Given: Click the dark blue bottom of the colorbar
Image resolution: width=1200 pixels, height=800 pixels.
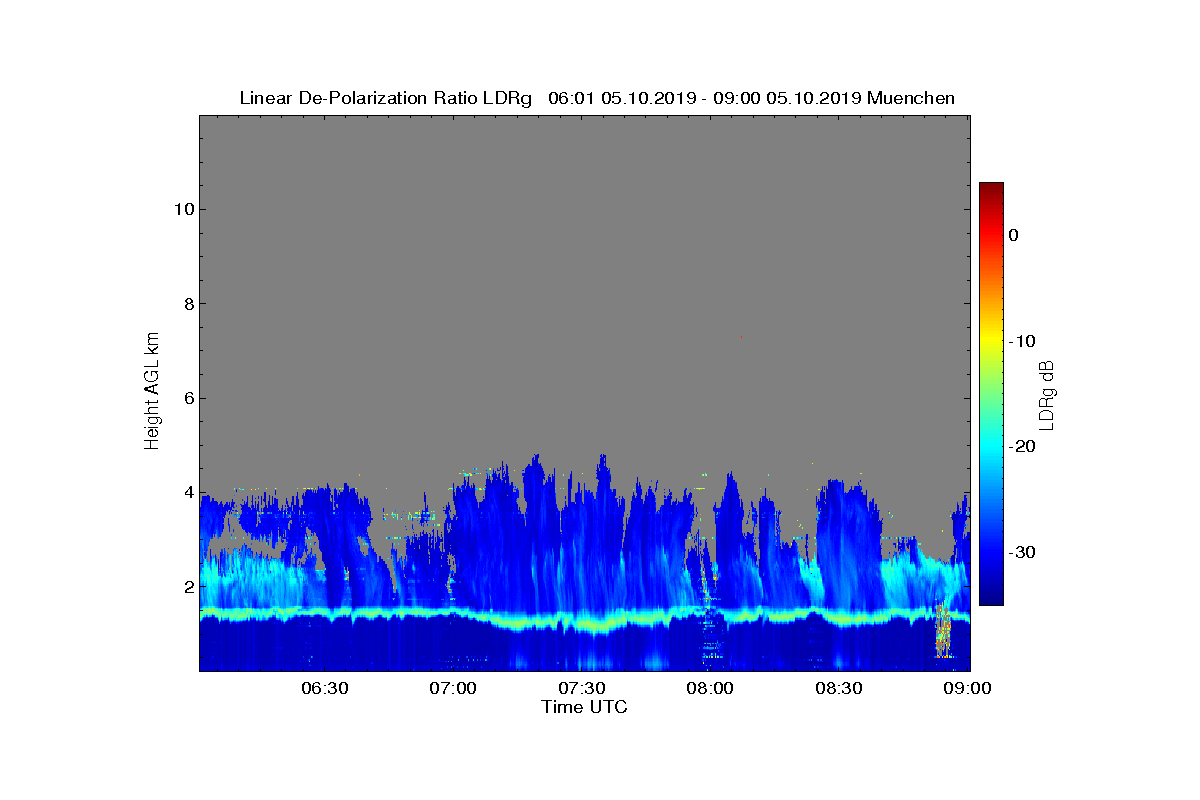Looking at the screenshot, I should coord(991,598).
